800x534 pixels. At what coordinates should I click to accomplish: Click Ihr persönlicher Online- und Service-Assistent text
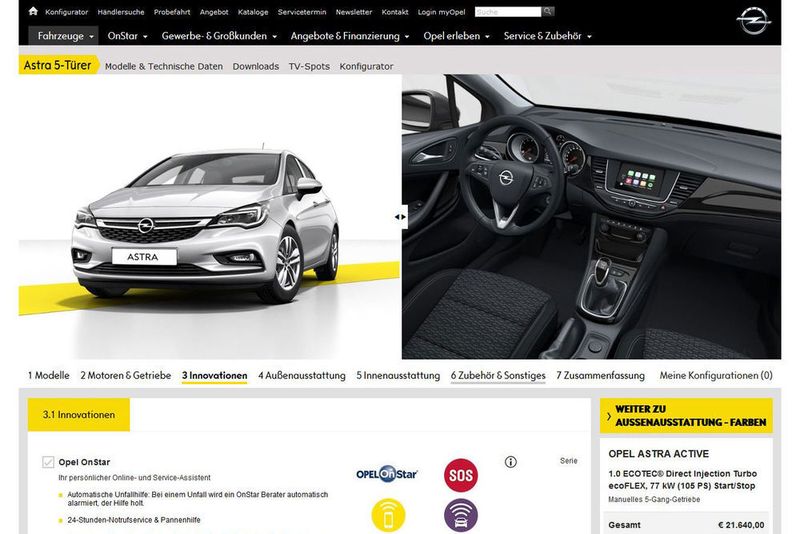(x=134, y=477)
